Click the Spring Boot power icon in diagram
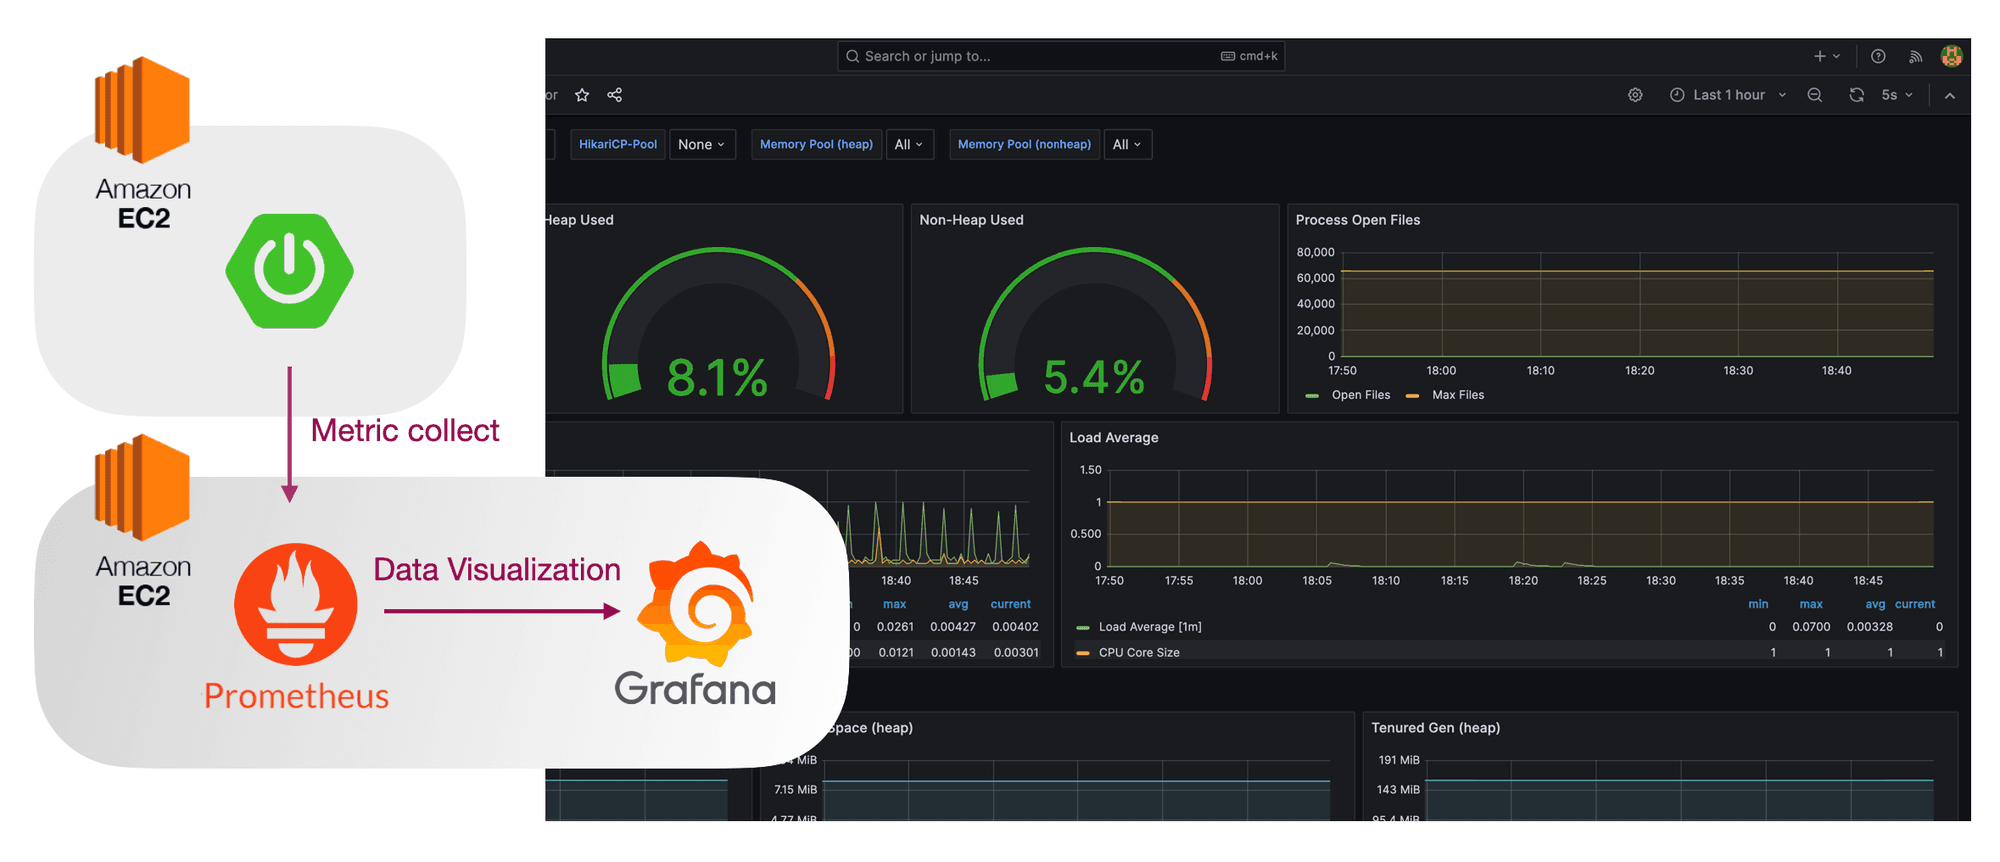 tap(289, 270)
